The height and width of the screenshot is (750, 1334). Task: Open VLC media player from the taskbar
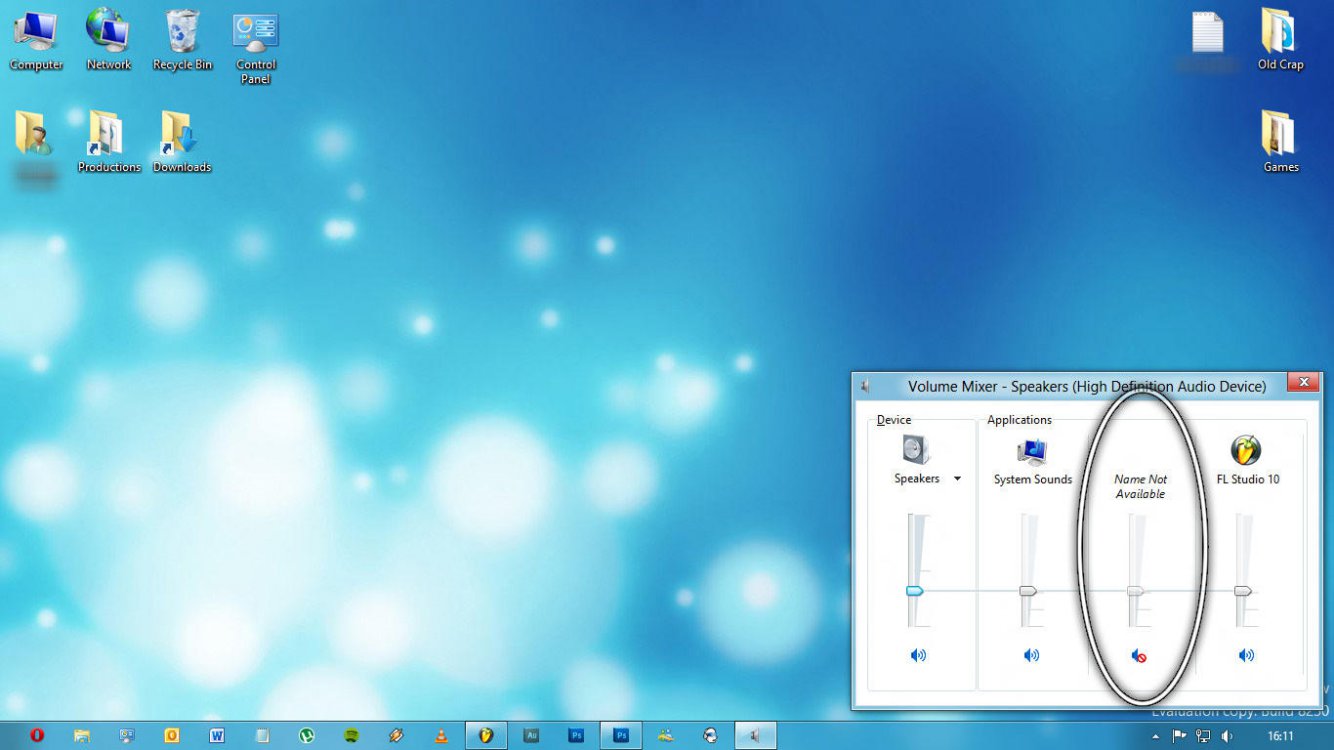click(x=441, y=735)
